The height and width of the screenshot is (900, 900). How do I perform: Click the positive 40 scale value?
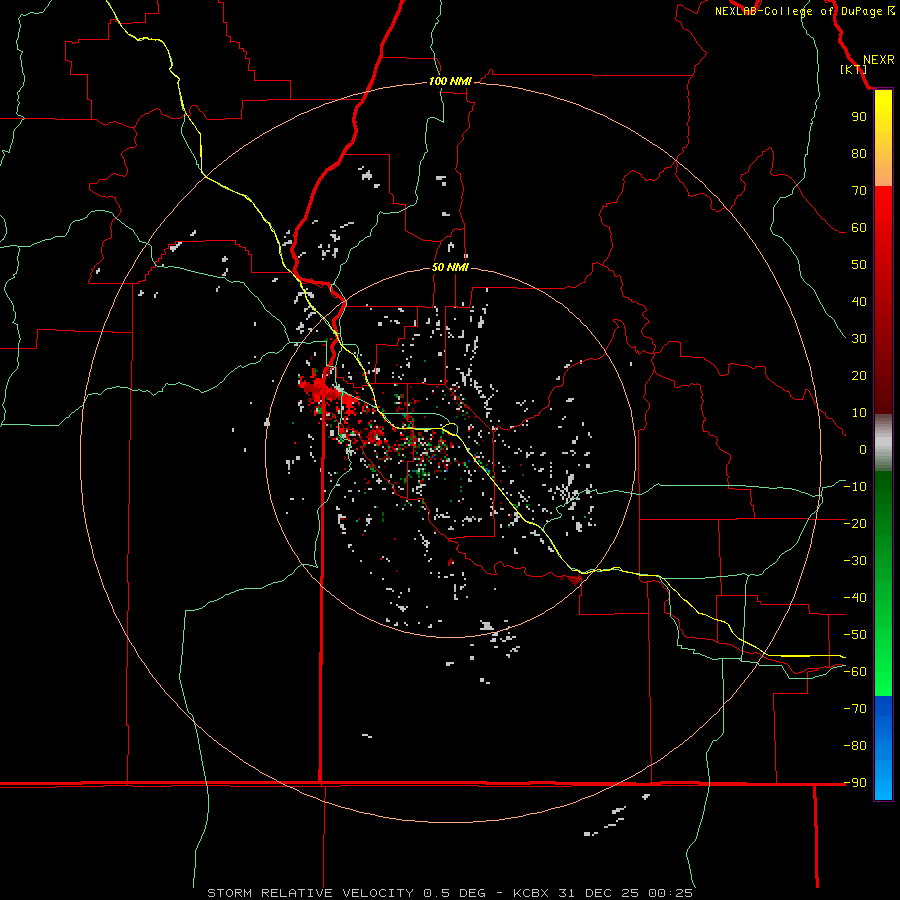(x=859, y=302)
